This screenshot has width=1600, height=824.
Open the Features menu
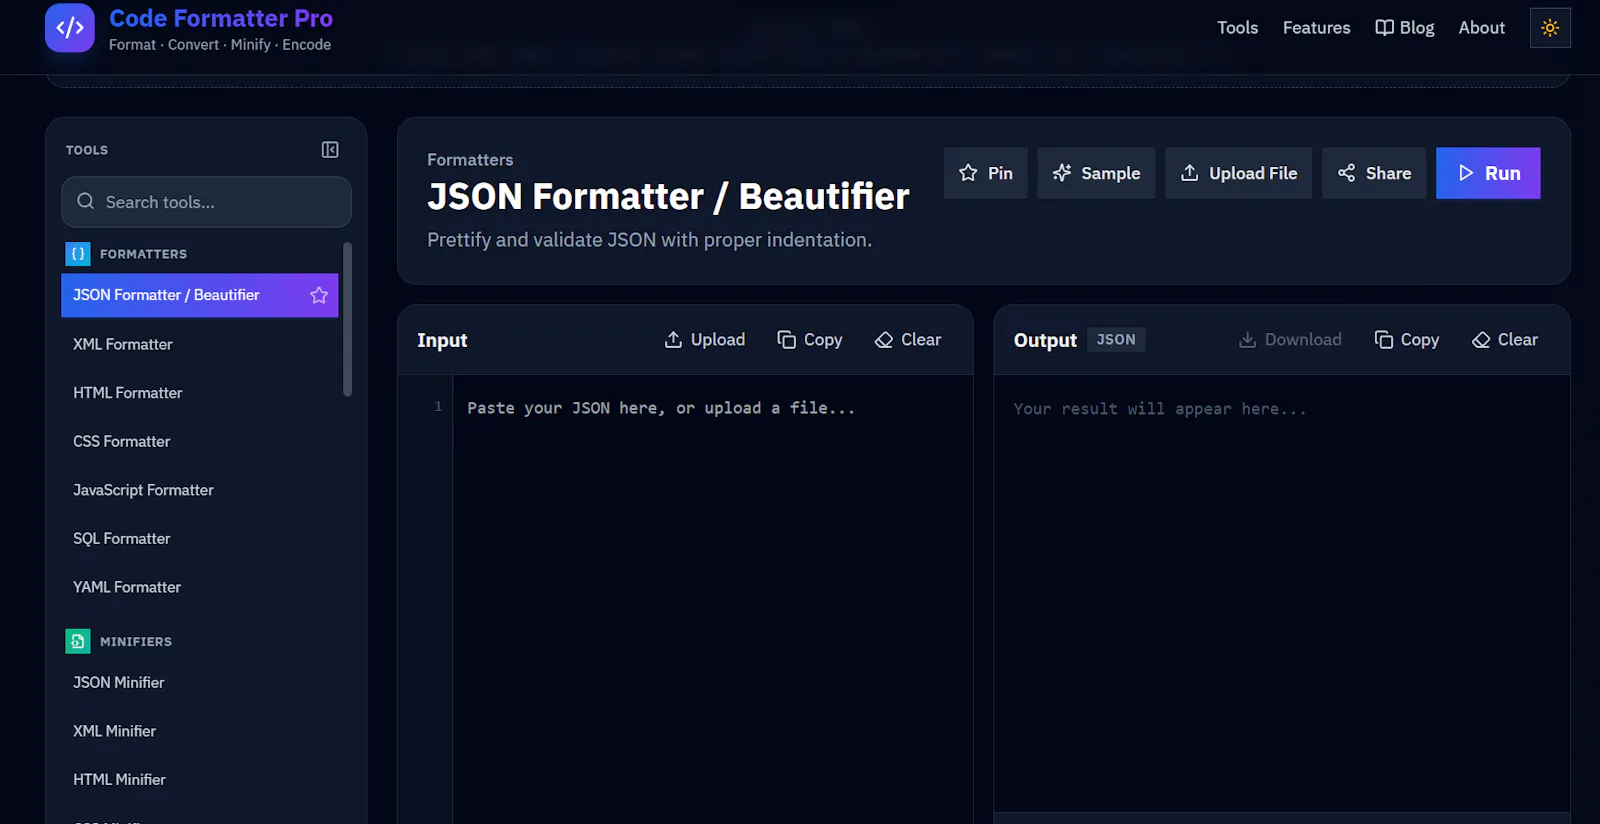(x=1316, y=28)
